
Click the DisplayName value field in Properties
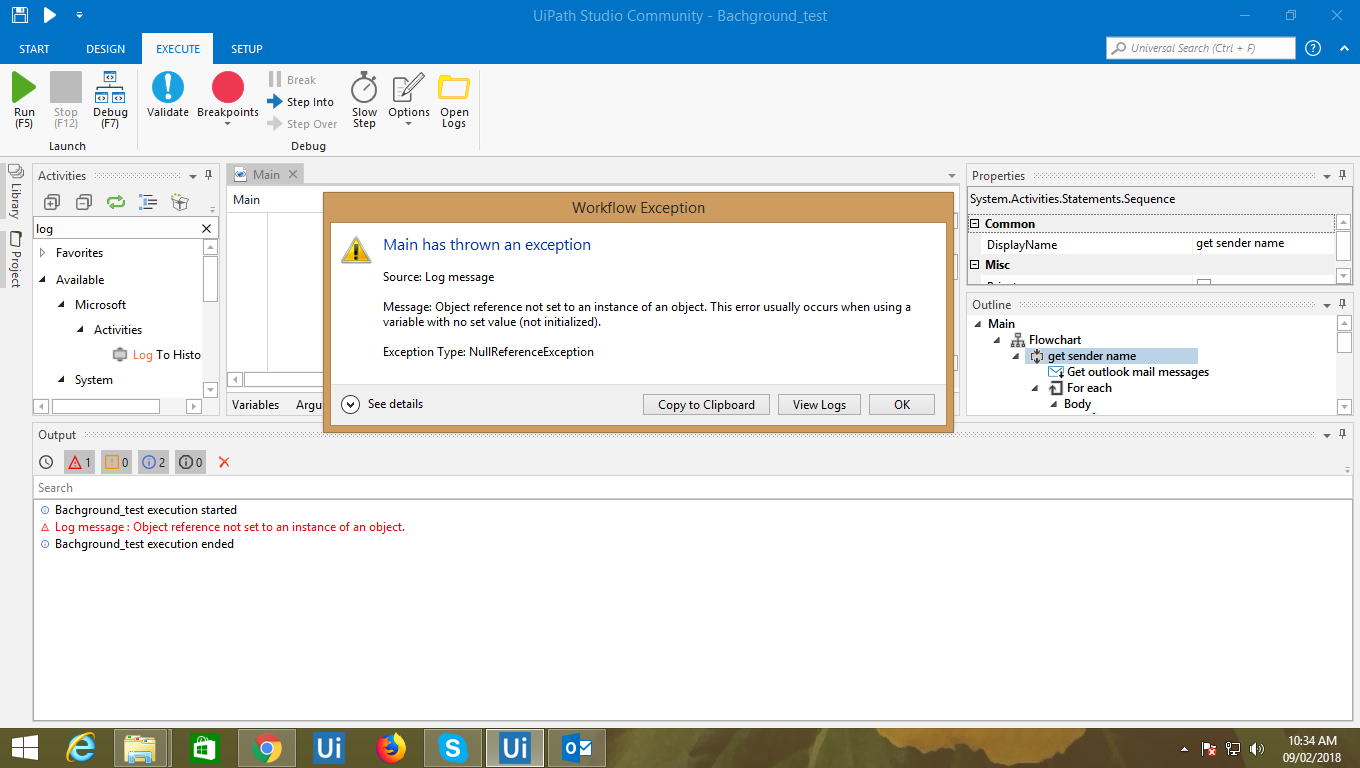(1264, 244)
